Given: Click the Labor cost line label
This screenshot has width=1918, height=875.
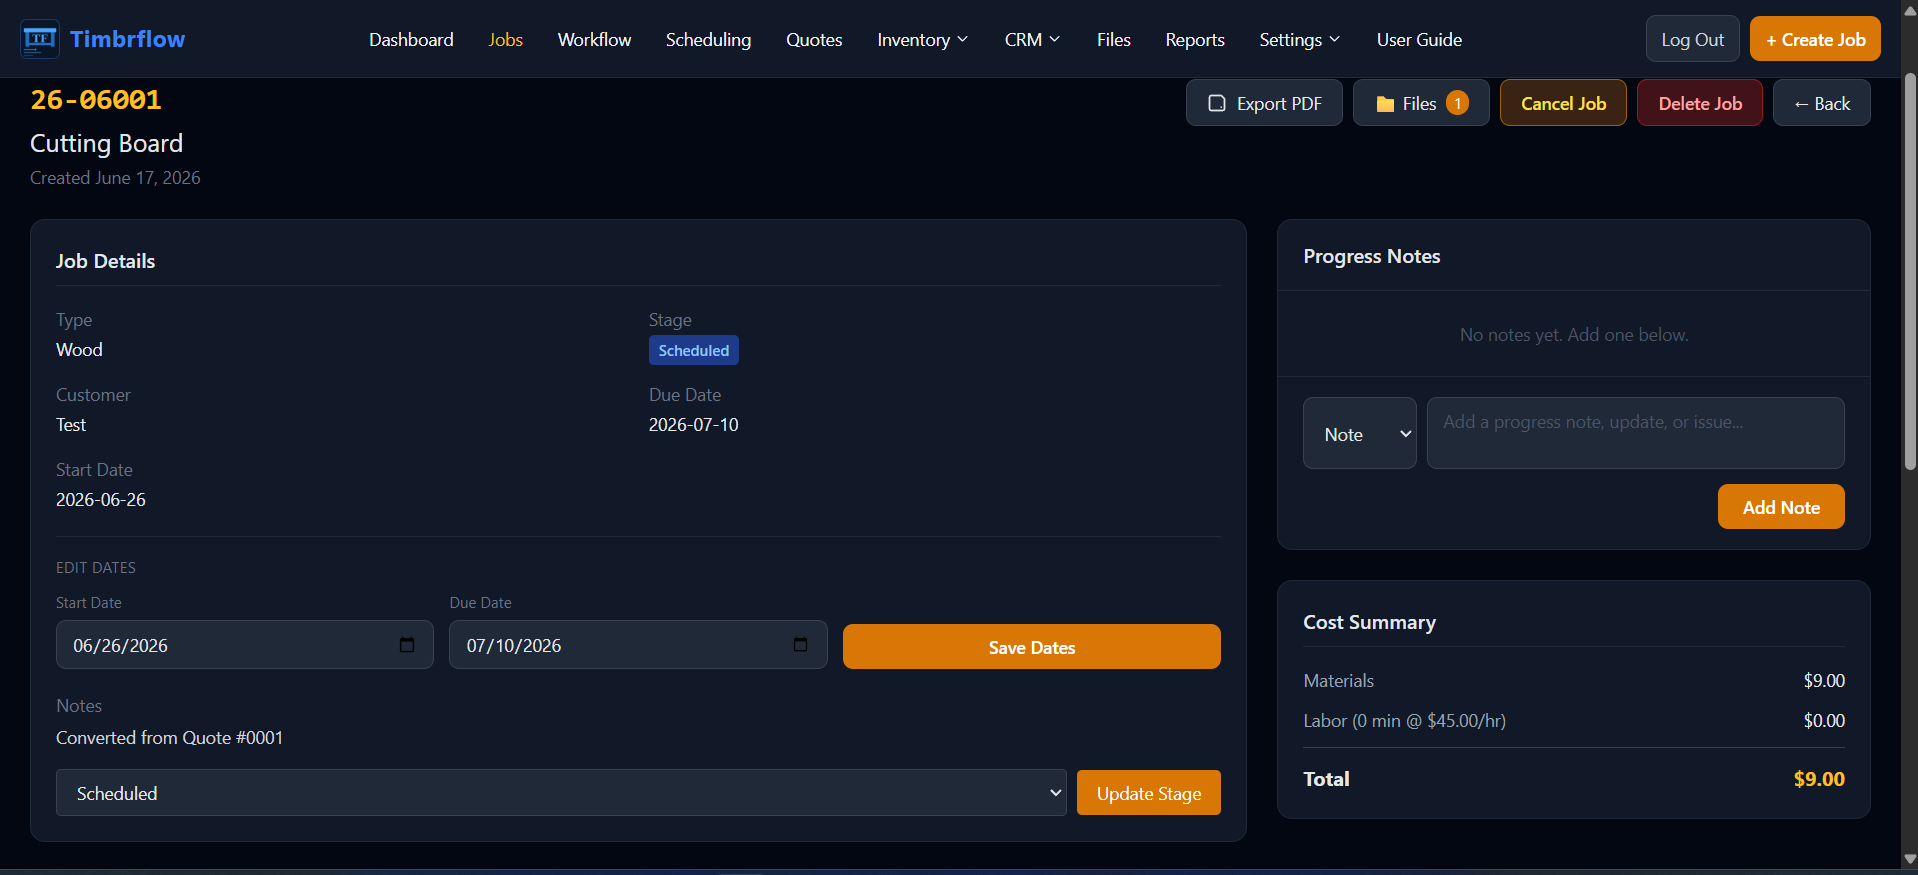Looking at the screenshot, I should pos(1404,721).
